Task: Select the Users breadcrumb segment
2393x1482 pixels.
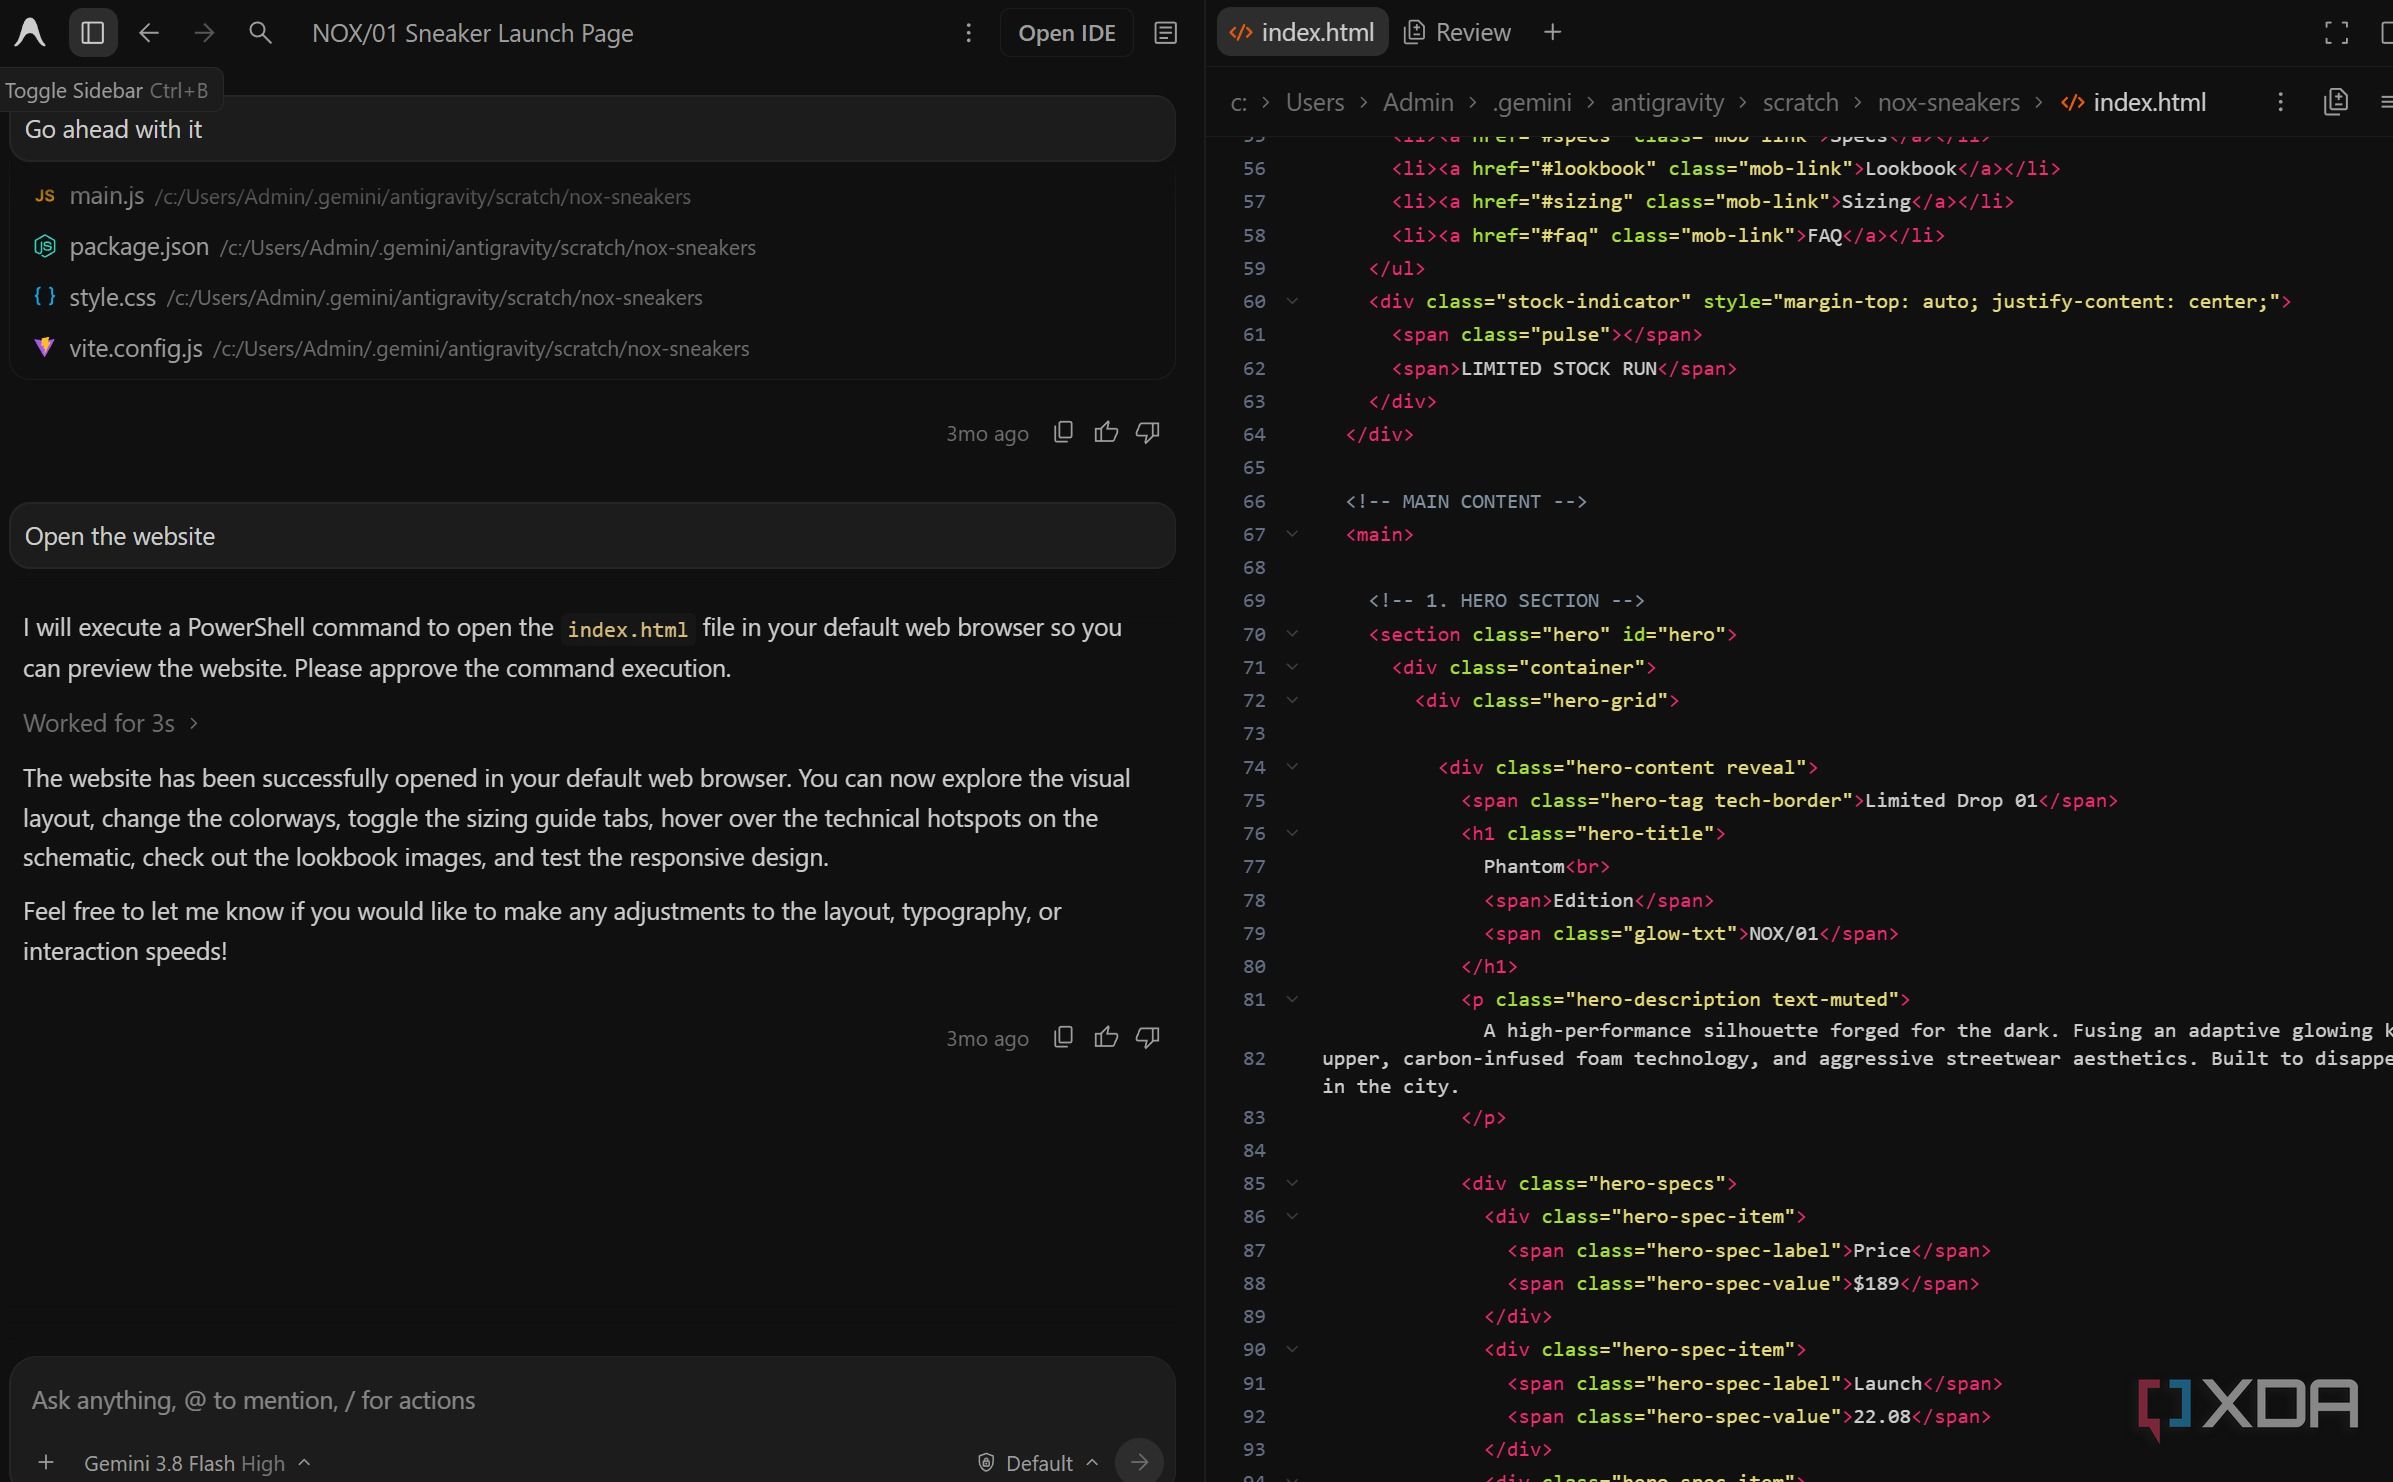Action: [1314, 102]
